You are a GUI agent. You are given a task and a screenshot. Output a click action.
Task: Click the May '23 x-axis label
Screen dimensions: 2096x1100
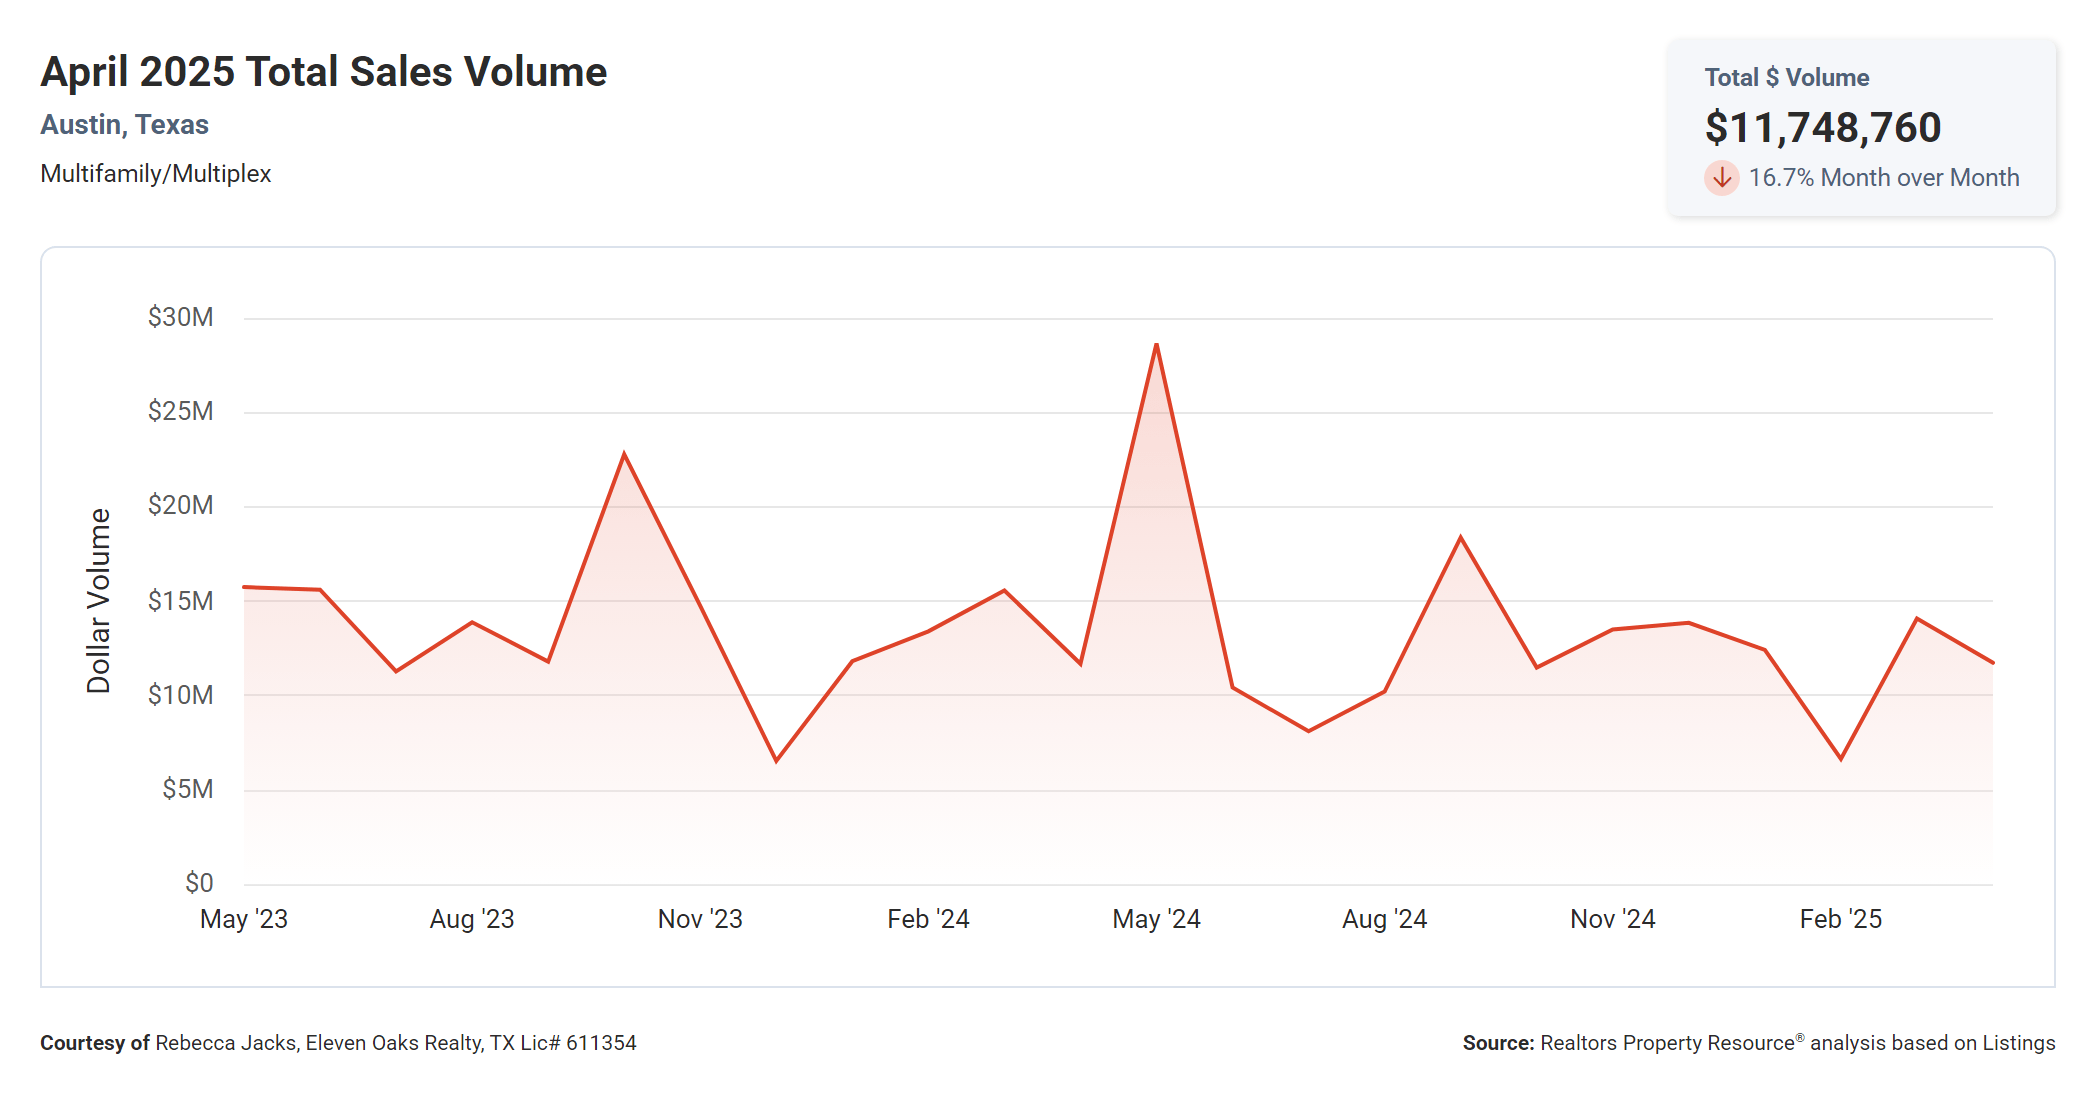point(243,919)
